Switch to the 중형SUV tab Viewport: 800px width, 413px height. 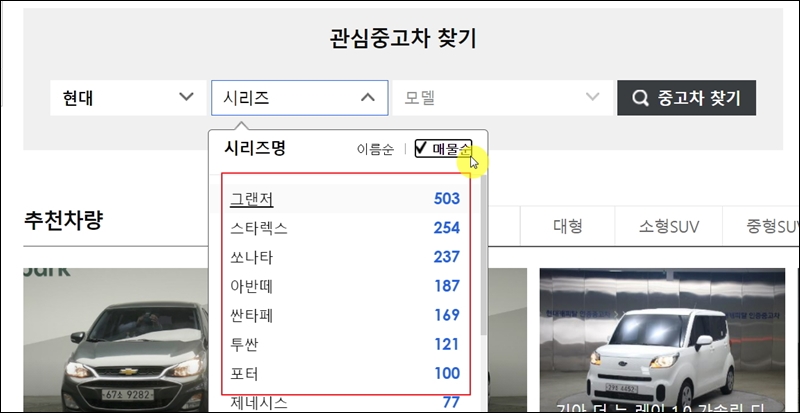(x=761, y=226)
